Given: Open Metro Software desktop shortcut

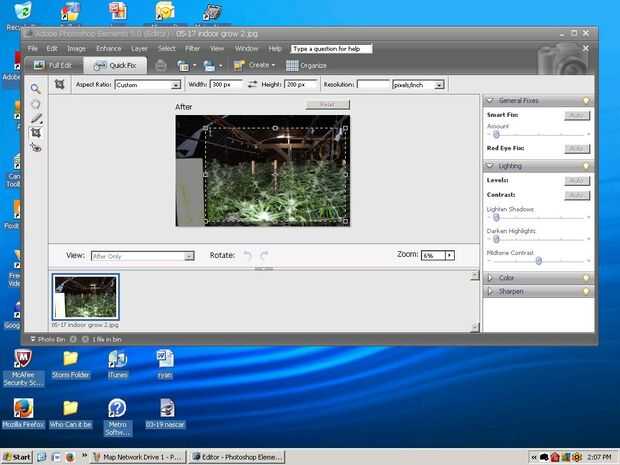Looking at the screenshot, I should pyautogui.click(x=117, y=417).
